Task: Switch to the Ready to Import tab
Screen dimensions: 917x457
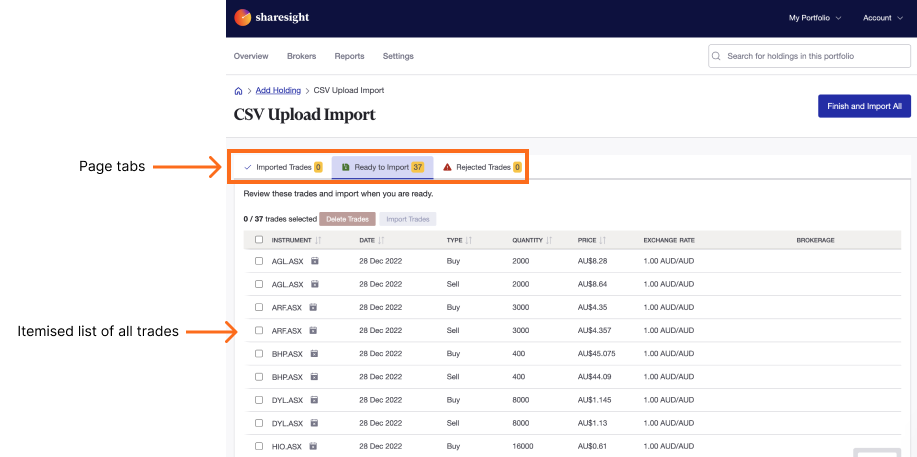Action: tap(382, 167)
